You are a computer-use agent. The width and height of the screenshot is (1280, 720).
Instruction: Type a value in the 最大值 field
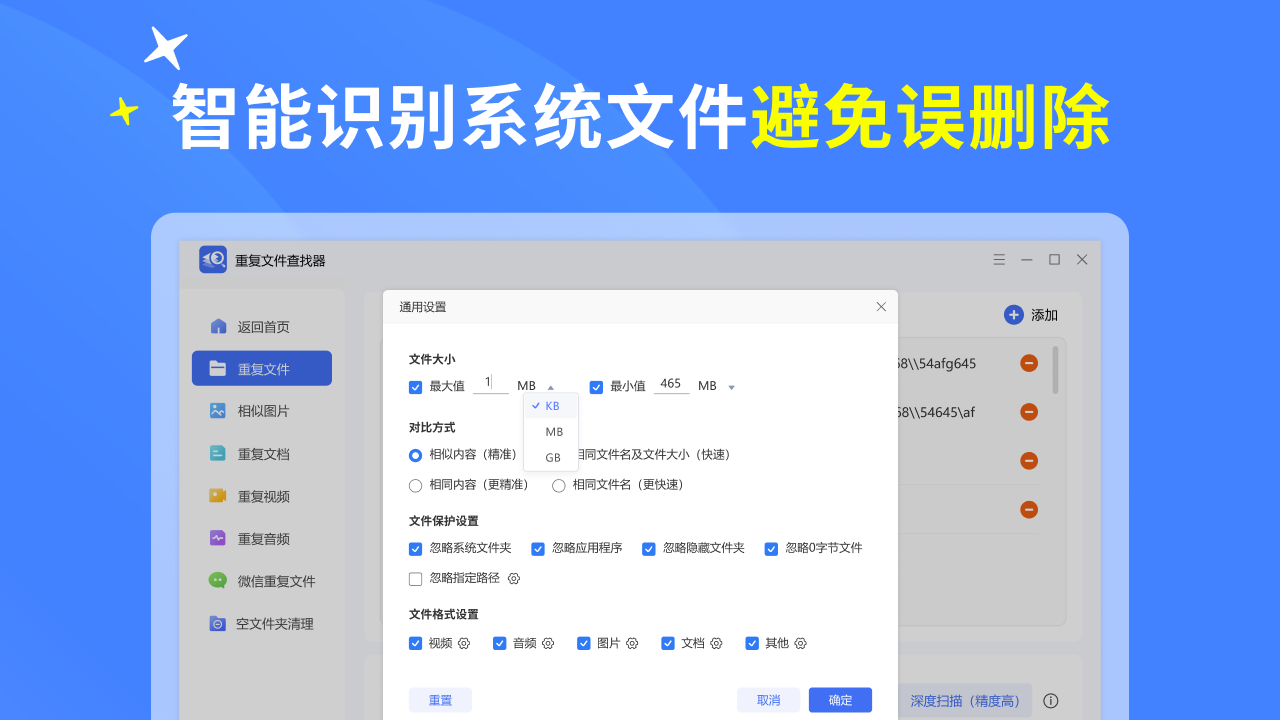(x=491, y=385)
